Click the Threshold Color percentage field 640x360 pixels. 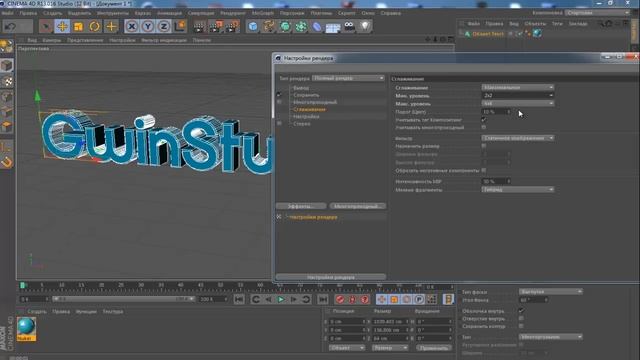[496, 111]
